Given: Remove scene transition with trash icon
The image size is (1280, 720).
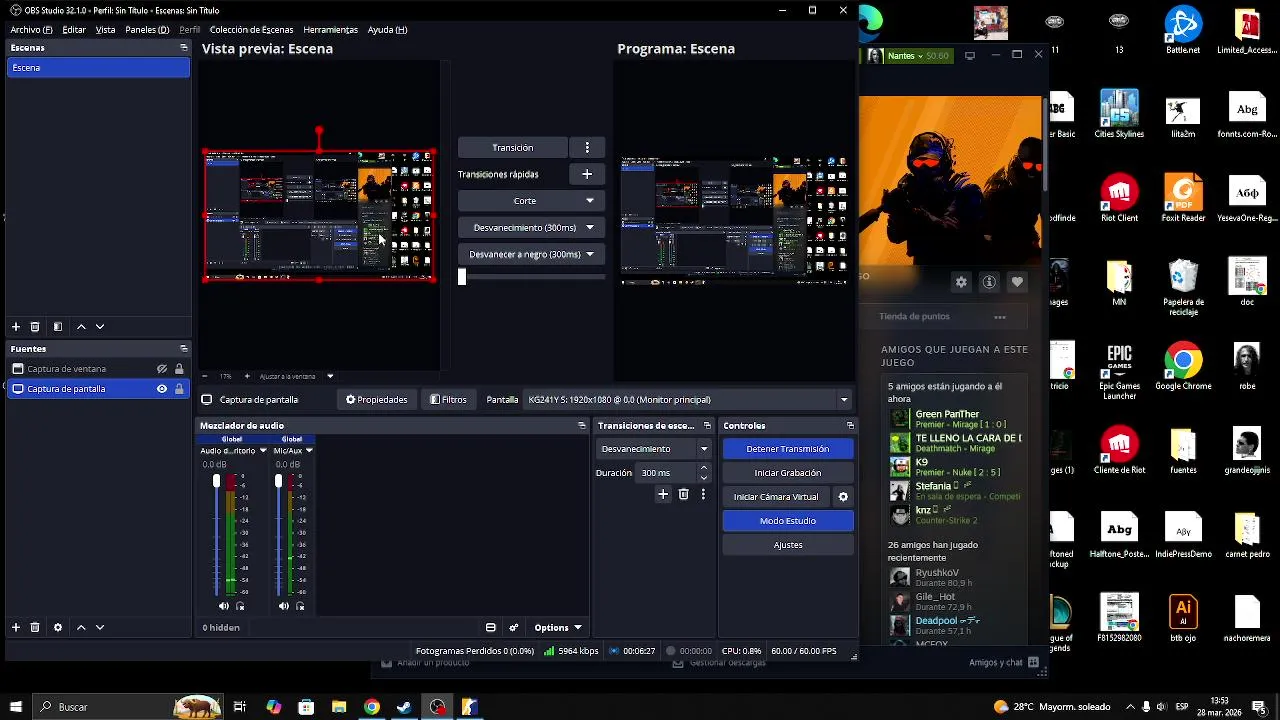Looking at the screenshot, I should coord(684,494).
